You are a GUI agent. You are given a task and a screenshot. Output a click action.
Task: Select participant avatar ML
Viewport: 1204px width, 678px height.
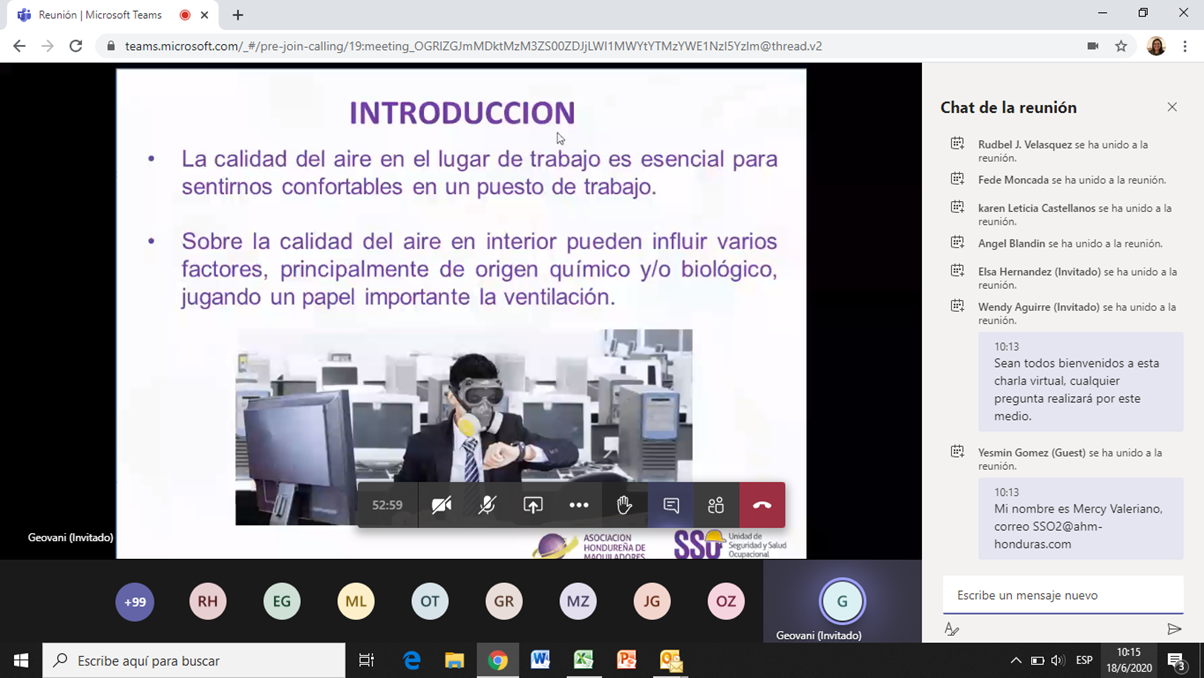[x=356, y=602]
